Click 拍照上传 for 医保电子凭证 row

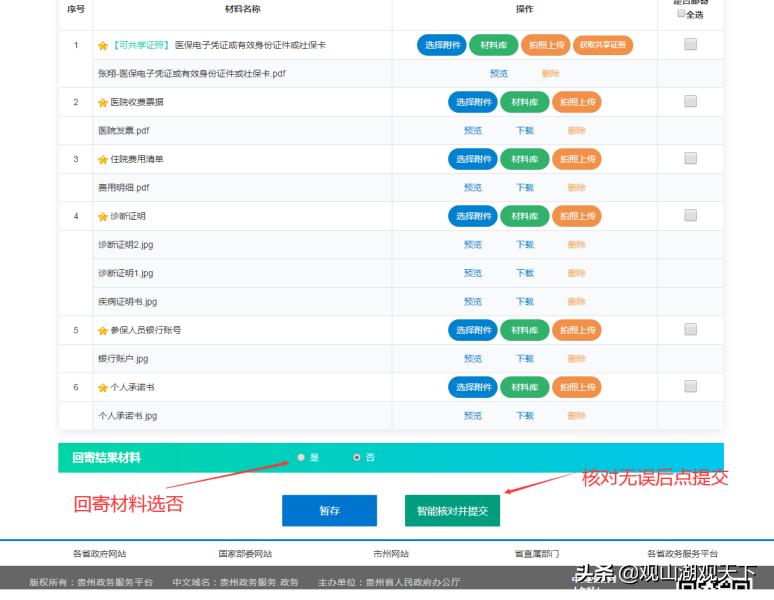[x=546, y=45]
